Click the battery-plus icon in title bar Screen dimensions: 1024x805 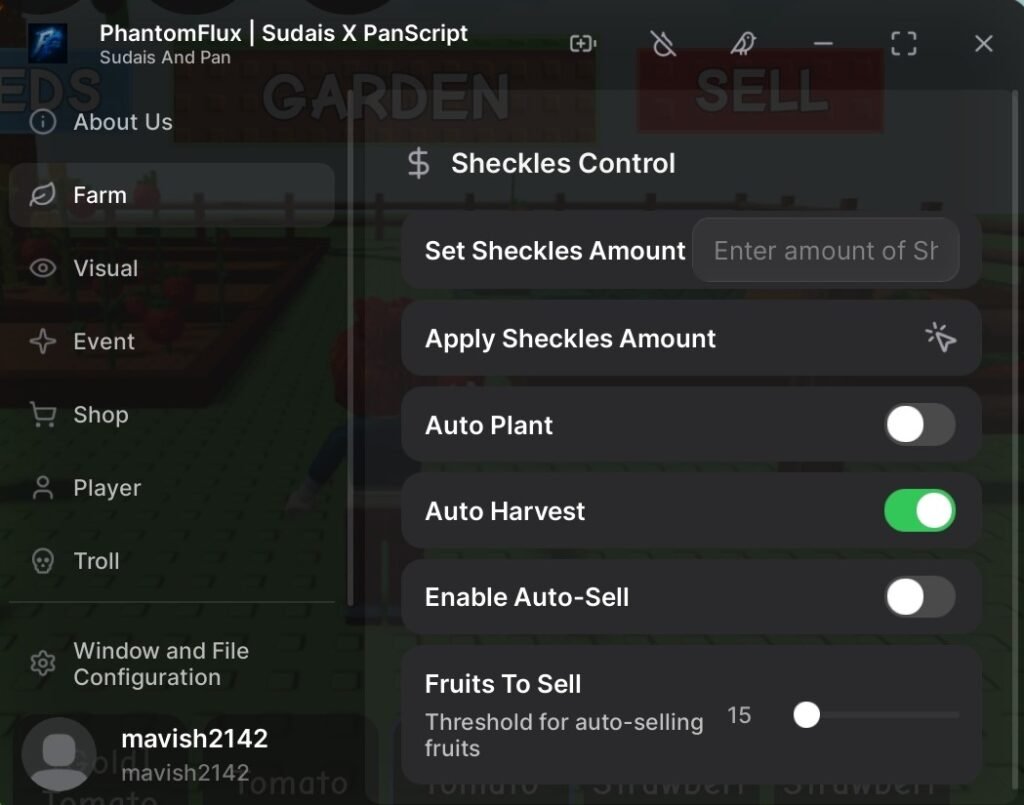click(583, 43)
